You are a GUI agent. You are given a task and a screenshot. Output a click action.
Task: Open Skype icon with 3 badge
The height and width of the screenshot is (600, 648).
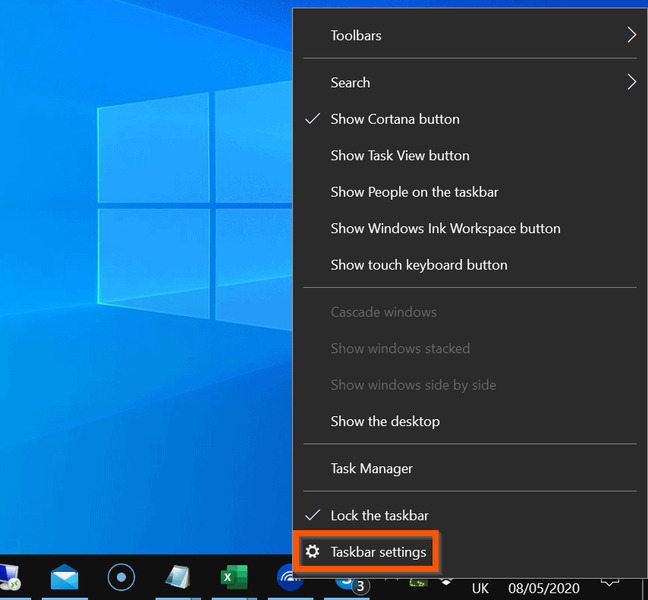pyautogui.click(x=351, y=585)
